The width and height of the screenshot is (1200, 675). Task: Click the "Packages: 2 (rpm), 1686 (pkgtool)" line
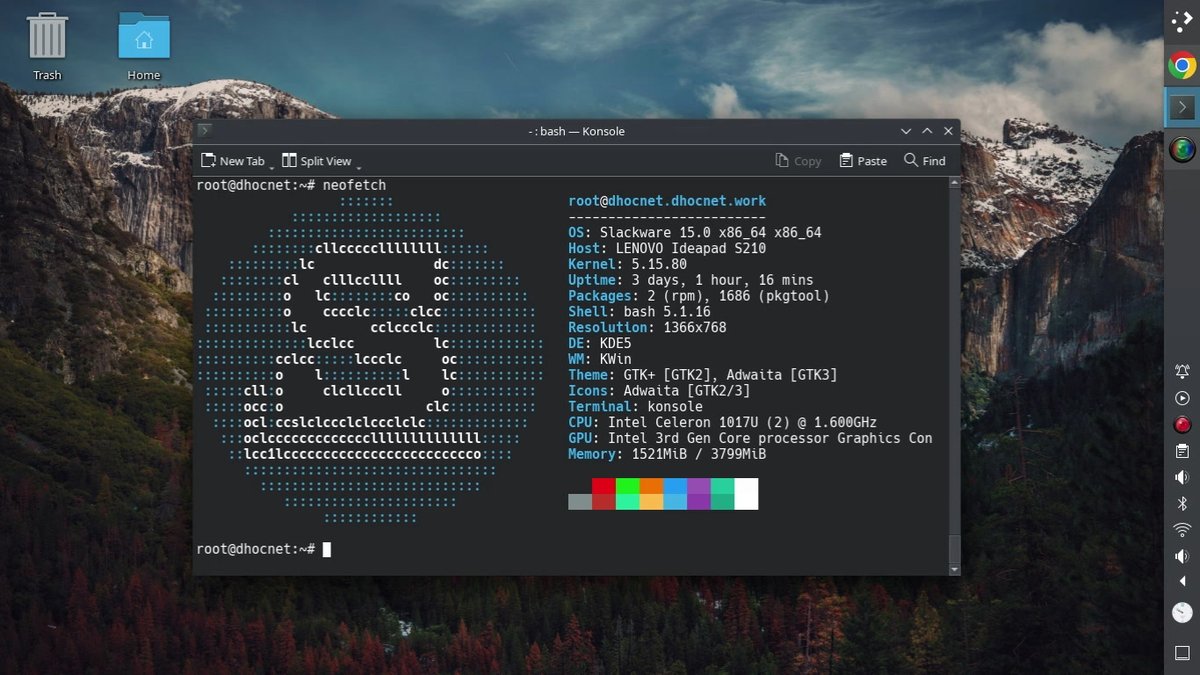[x=699, y=296]
